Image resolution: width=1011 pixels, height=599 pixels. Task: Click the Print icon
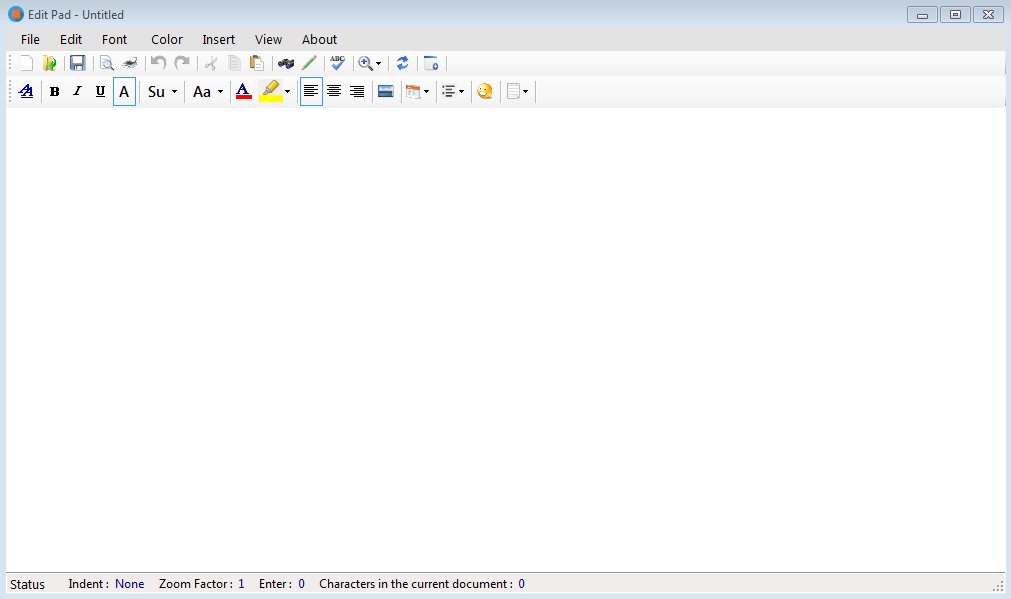point(129,62)
